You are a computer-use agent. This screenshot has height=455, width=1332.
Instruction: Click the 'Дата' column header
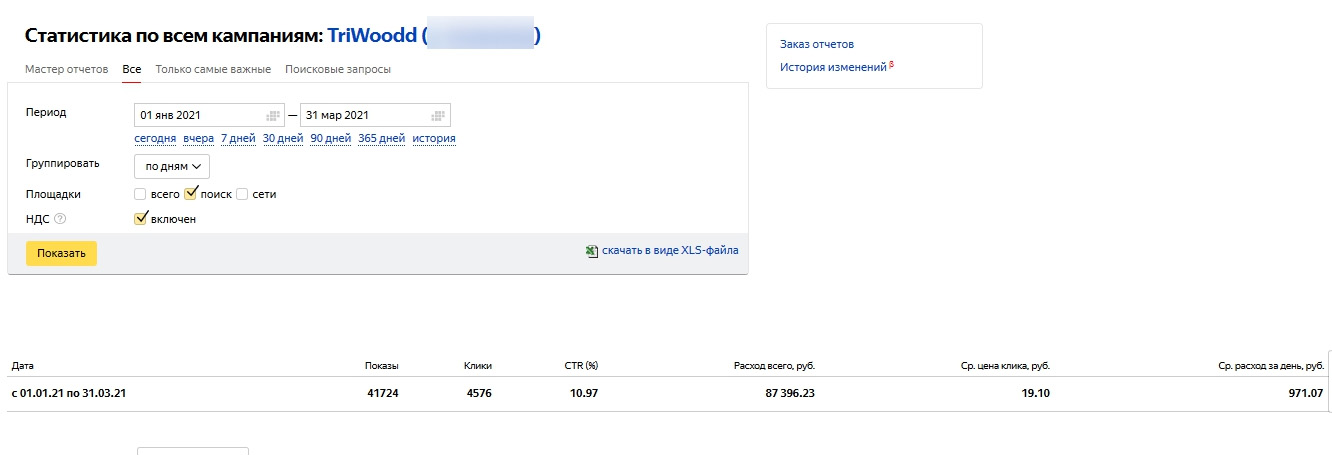click(23, 366)
